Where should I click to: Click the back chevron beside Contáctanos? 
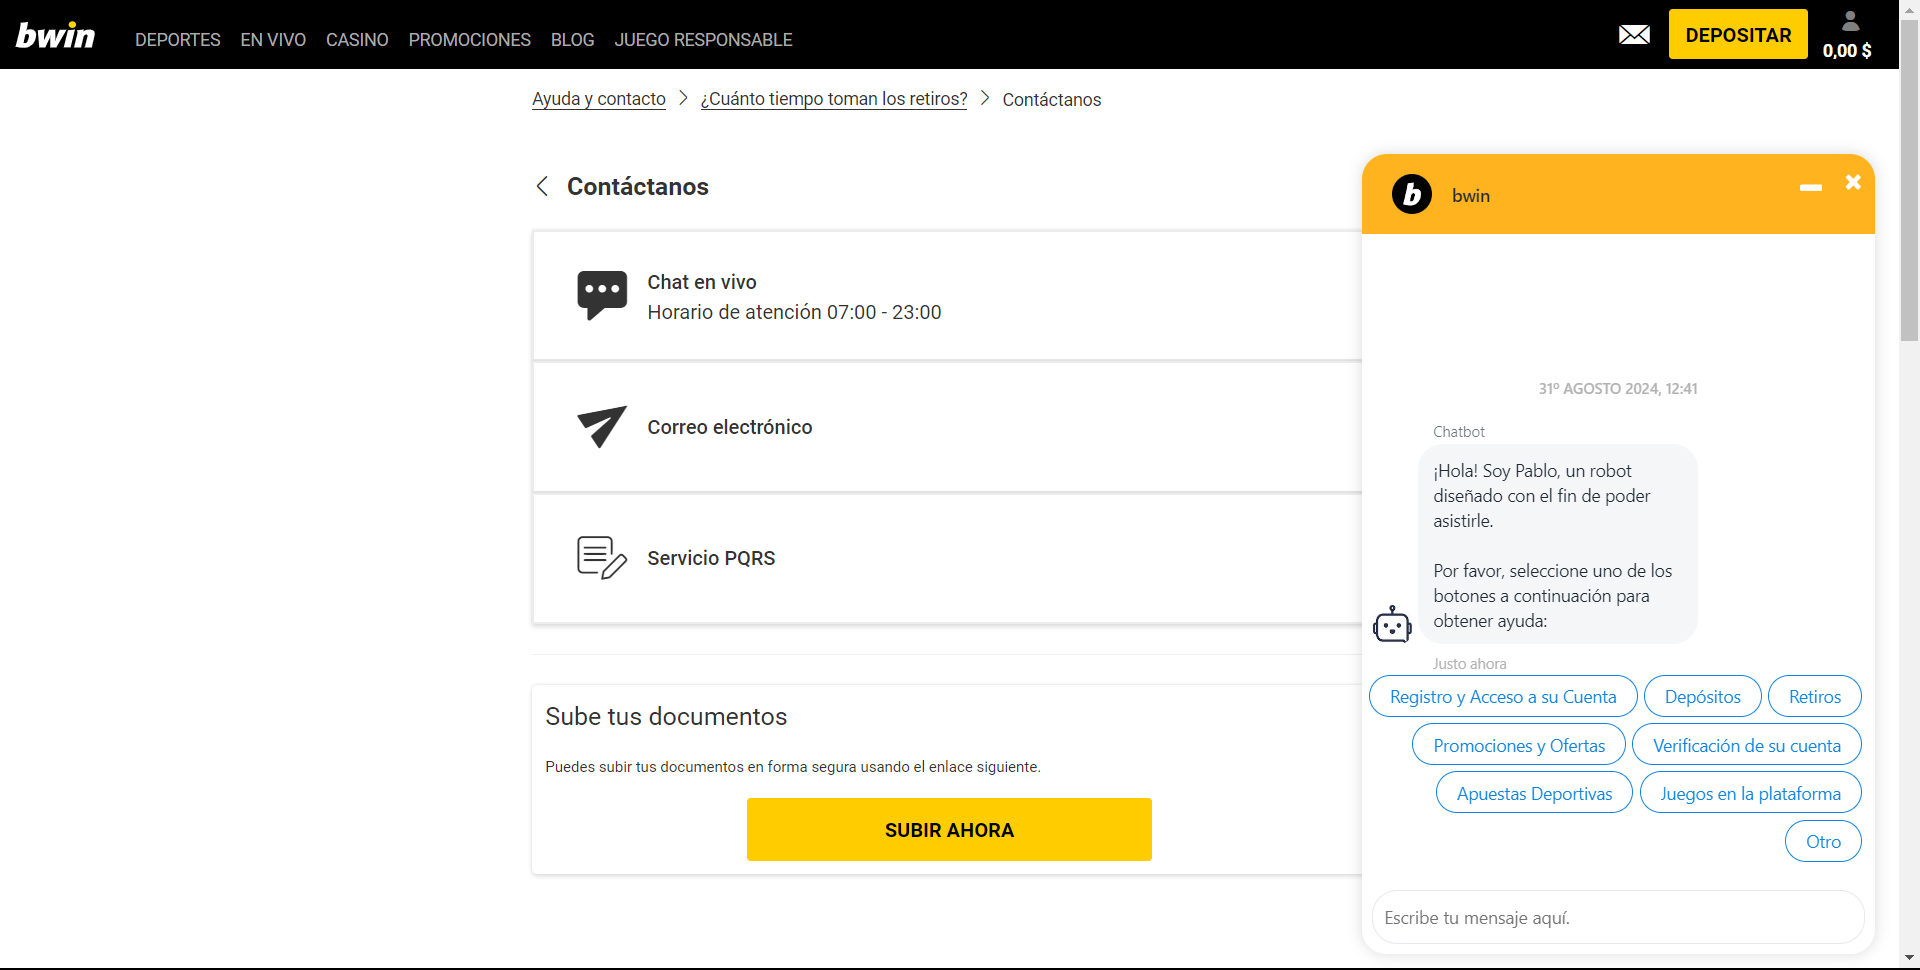click(542, 186)
